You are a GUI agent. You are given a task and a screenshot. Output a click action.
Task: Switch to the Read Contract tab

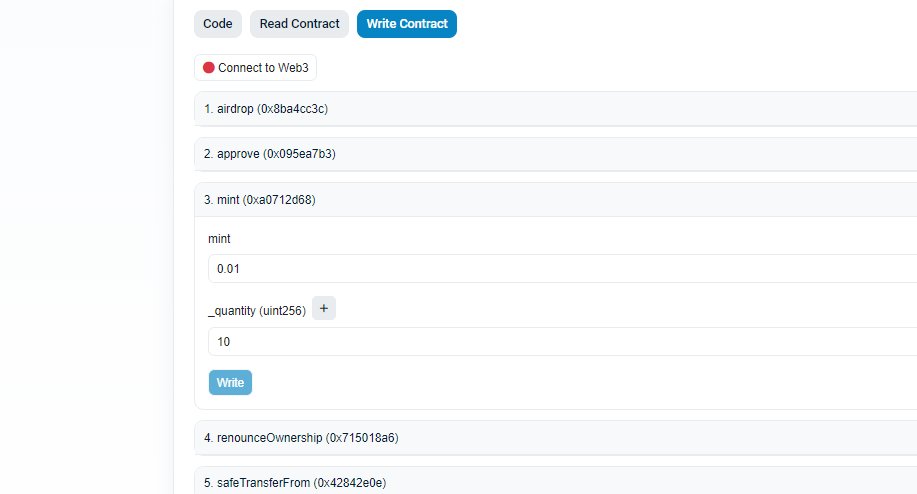pos(299,24)
